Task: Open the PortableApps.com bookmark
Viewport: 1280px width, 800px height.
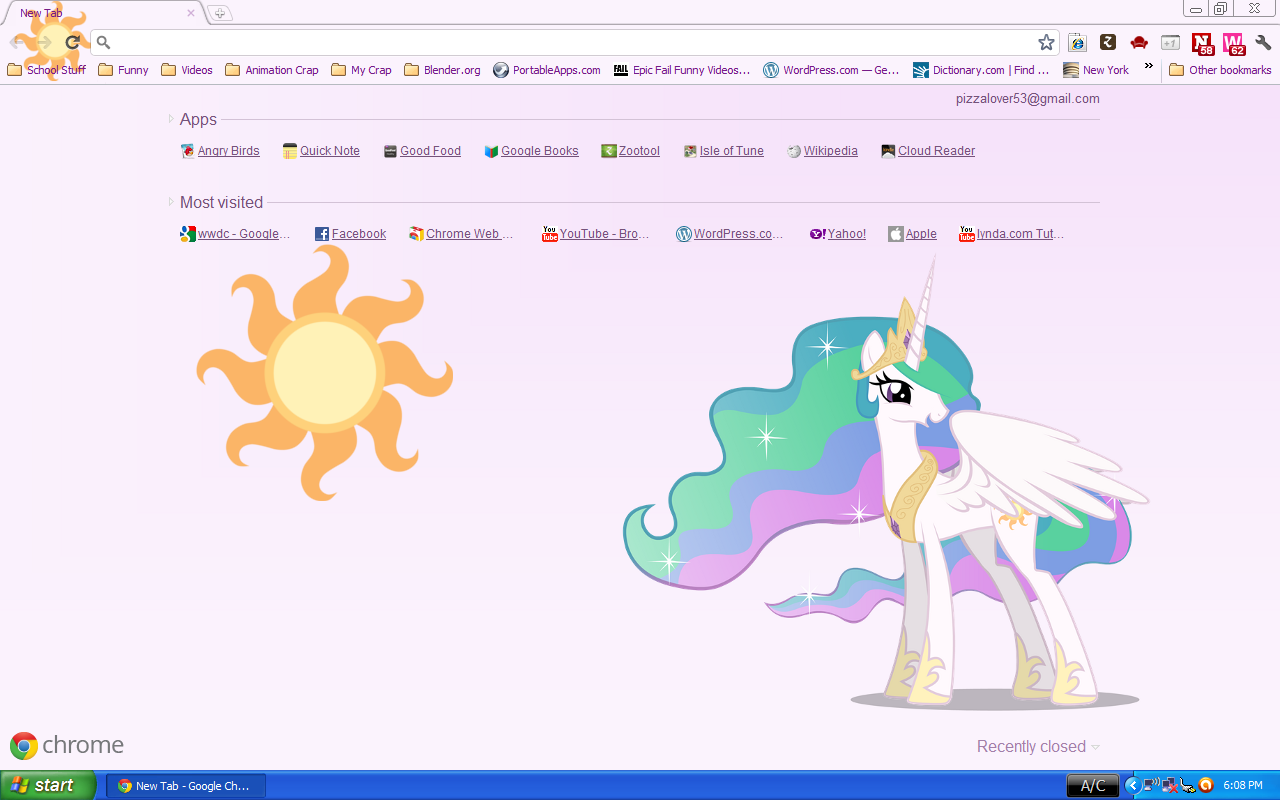Action: [547, 70]
